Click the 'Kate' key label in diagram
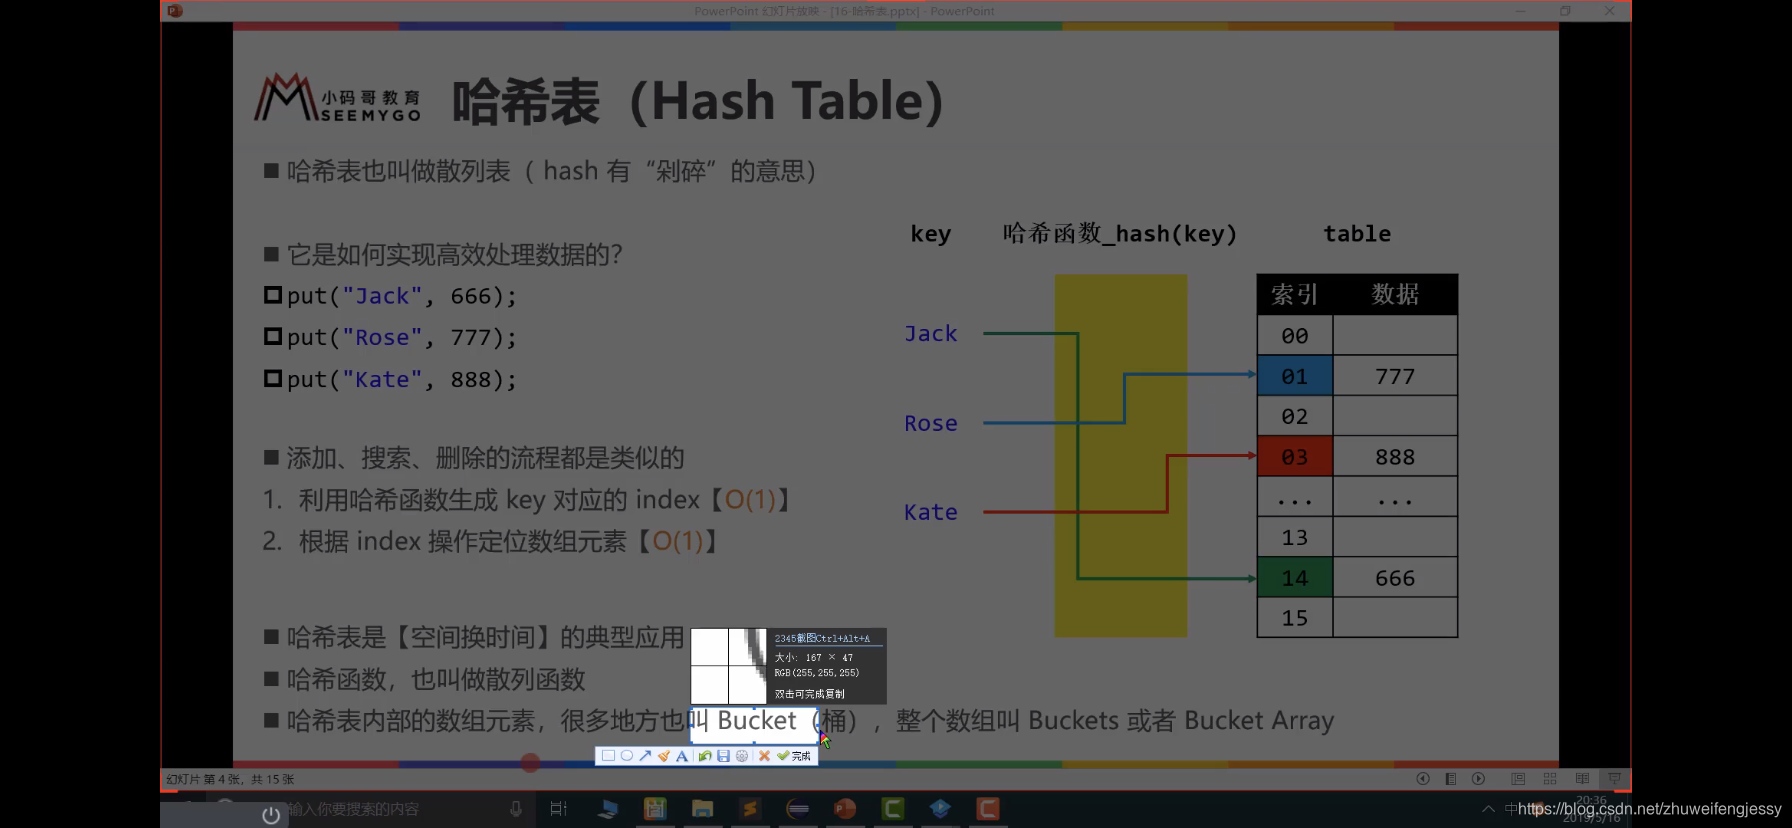 click(931, 512)
